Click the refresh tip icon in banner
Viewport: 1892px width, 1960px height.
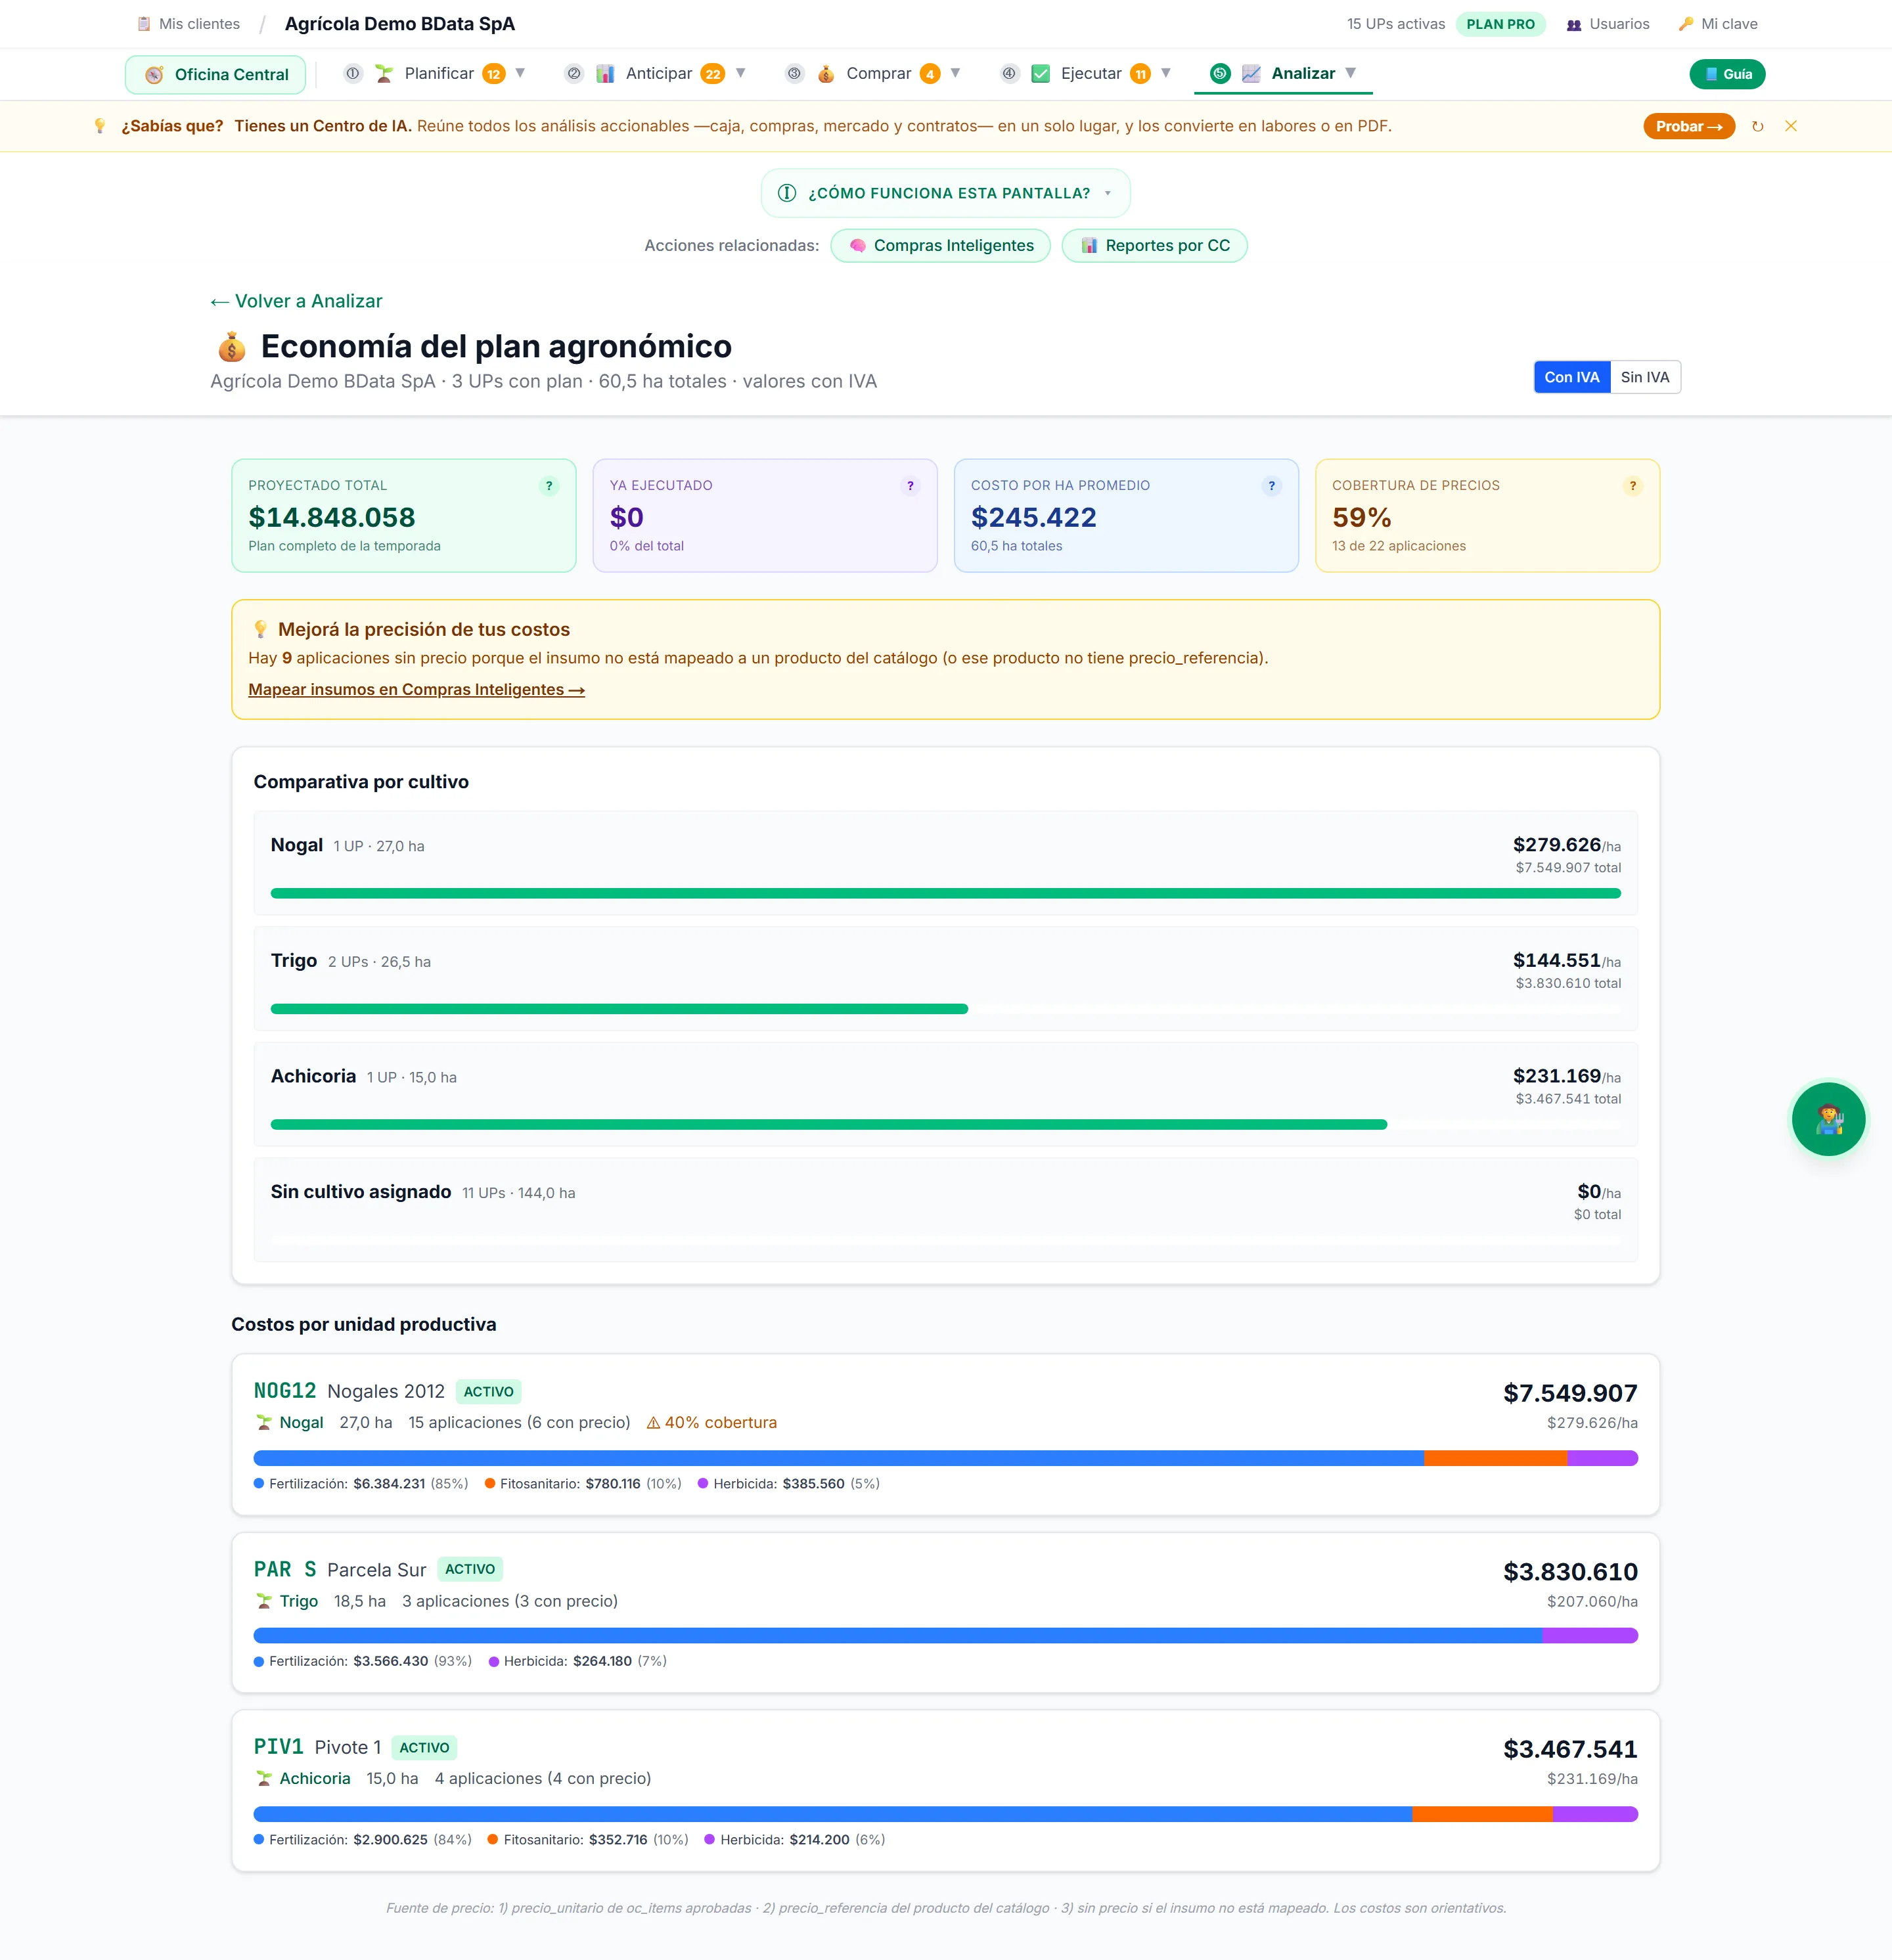[x=1757, y=126]
